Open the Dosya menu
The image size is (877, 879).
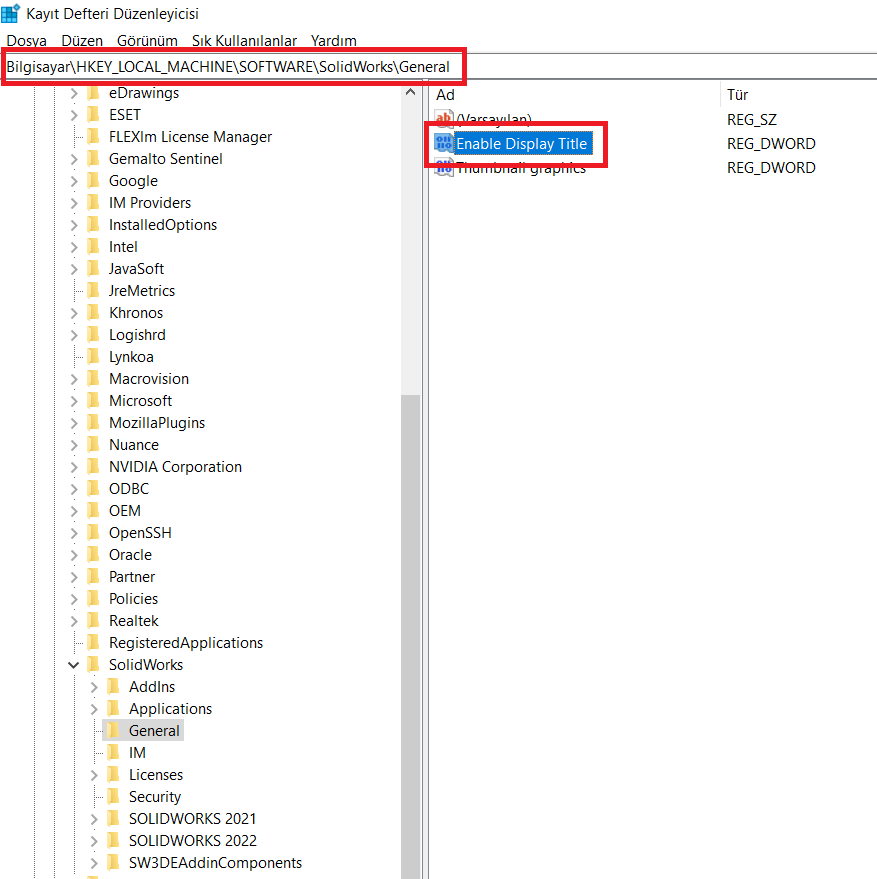click(x=26, y=41)
